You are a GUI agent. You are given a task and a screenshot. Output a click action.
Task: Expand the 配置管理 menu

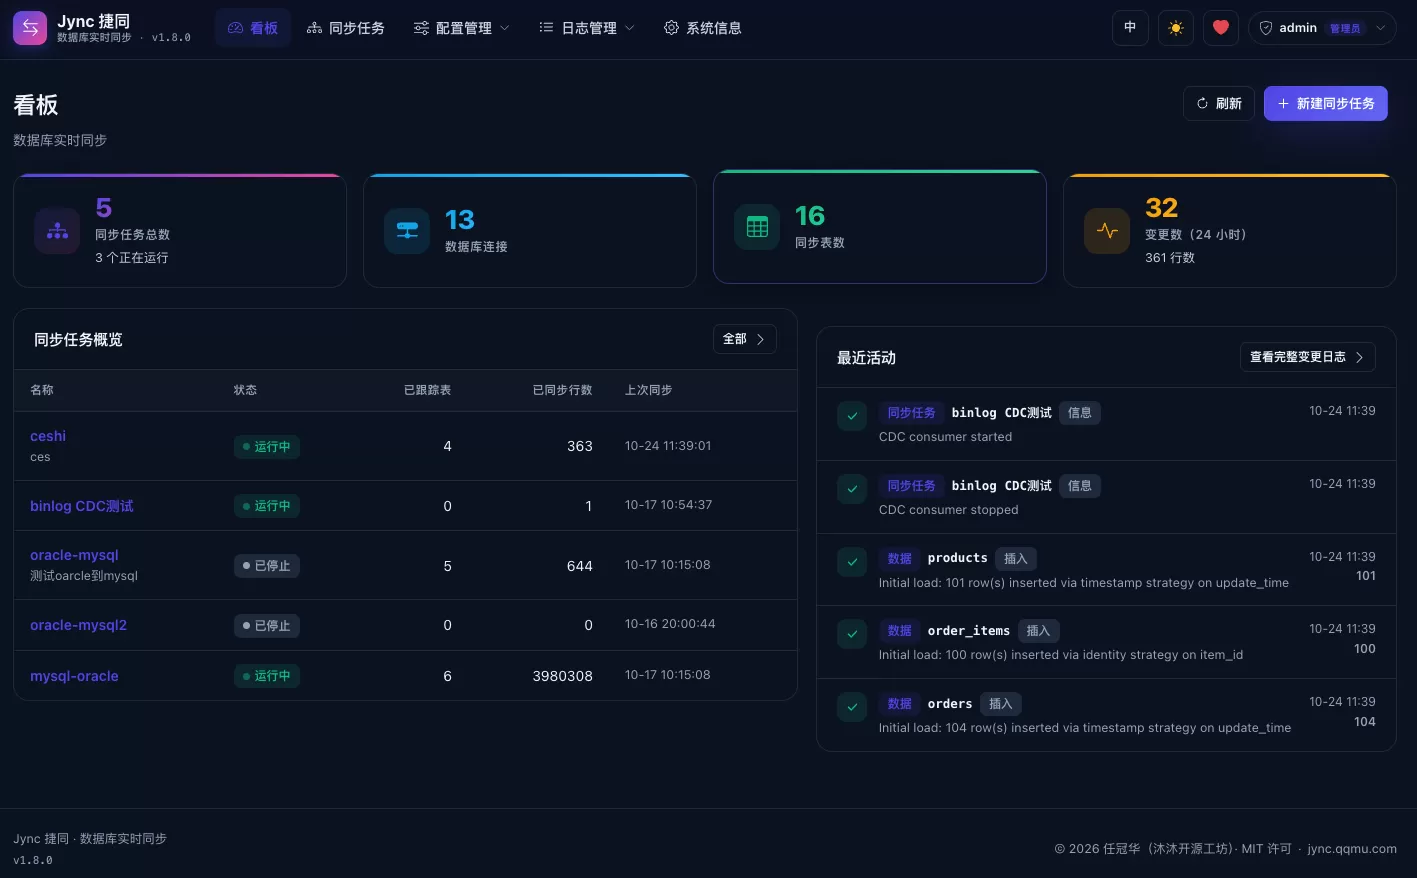462,28
